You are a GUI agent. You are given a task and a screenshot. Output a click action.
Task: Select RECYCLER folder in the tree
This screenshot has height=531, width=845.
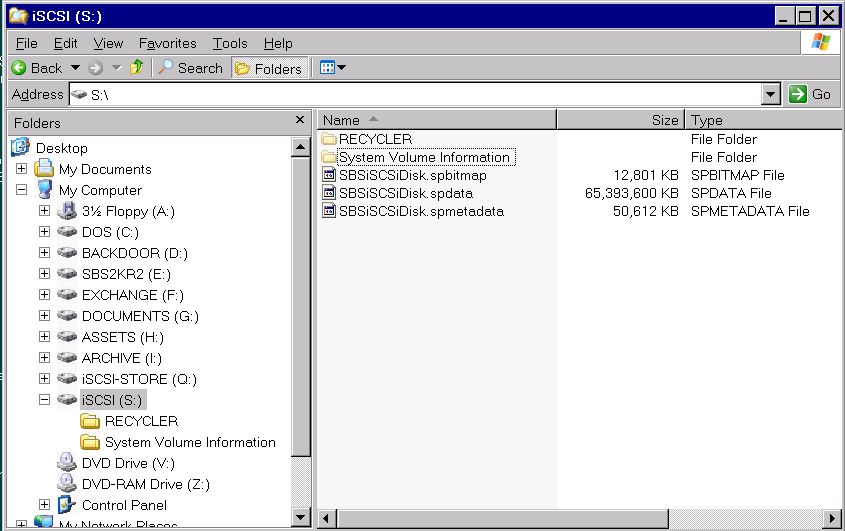(x=141, y=421)
